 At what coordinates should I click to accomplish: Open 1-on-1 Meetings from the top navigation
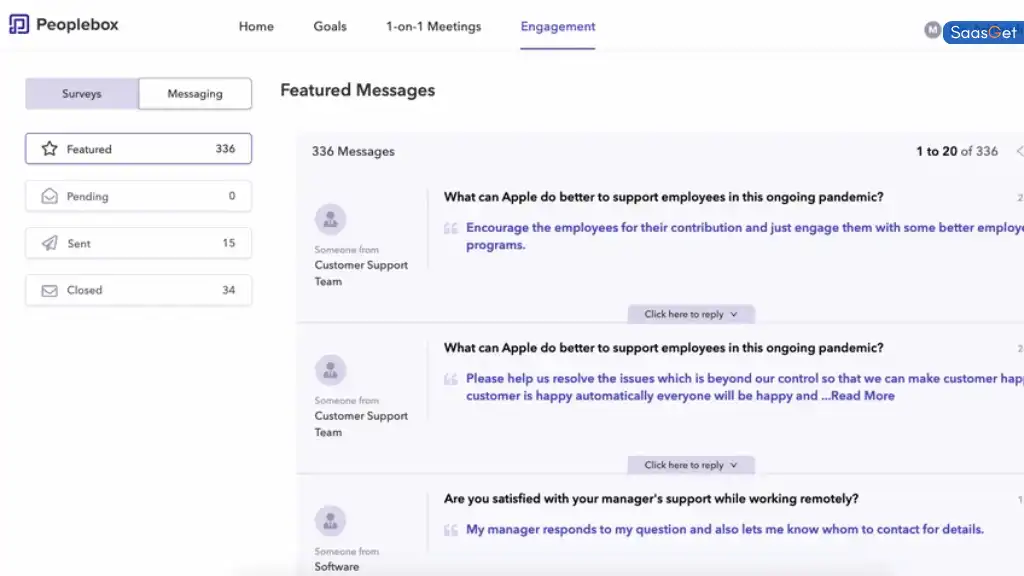coord(434,27)
